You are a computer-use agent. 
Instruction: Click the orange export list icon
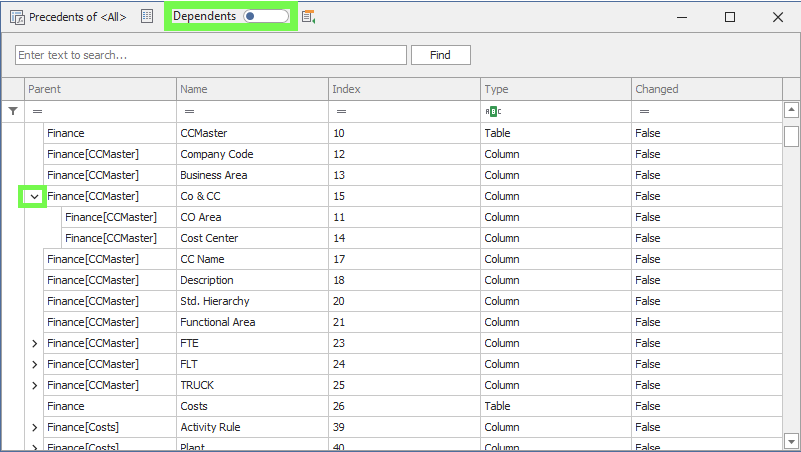[x=308, y=17]
